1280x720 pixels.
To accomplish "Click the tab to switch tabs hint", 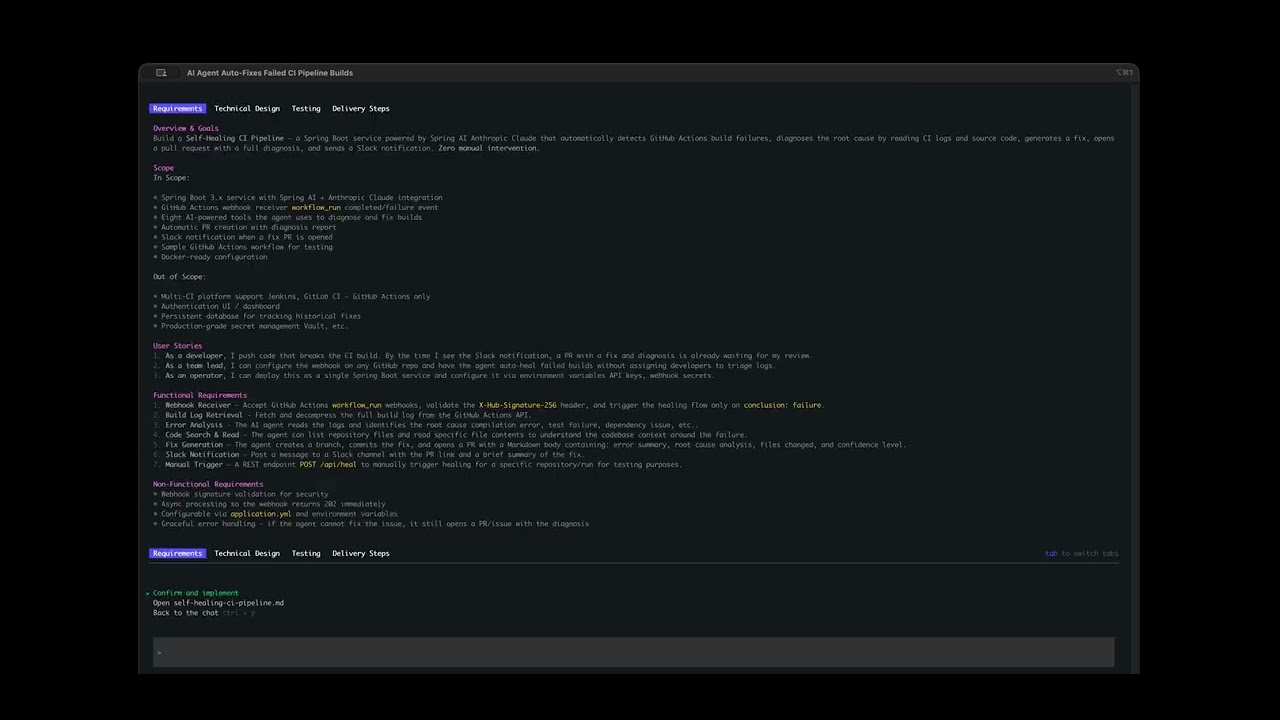I will click(1081, 553).
